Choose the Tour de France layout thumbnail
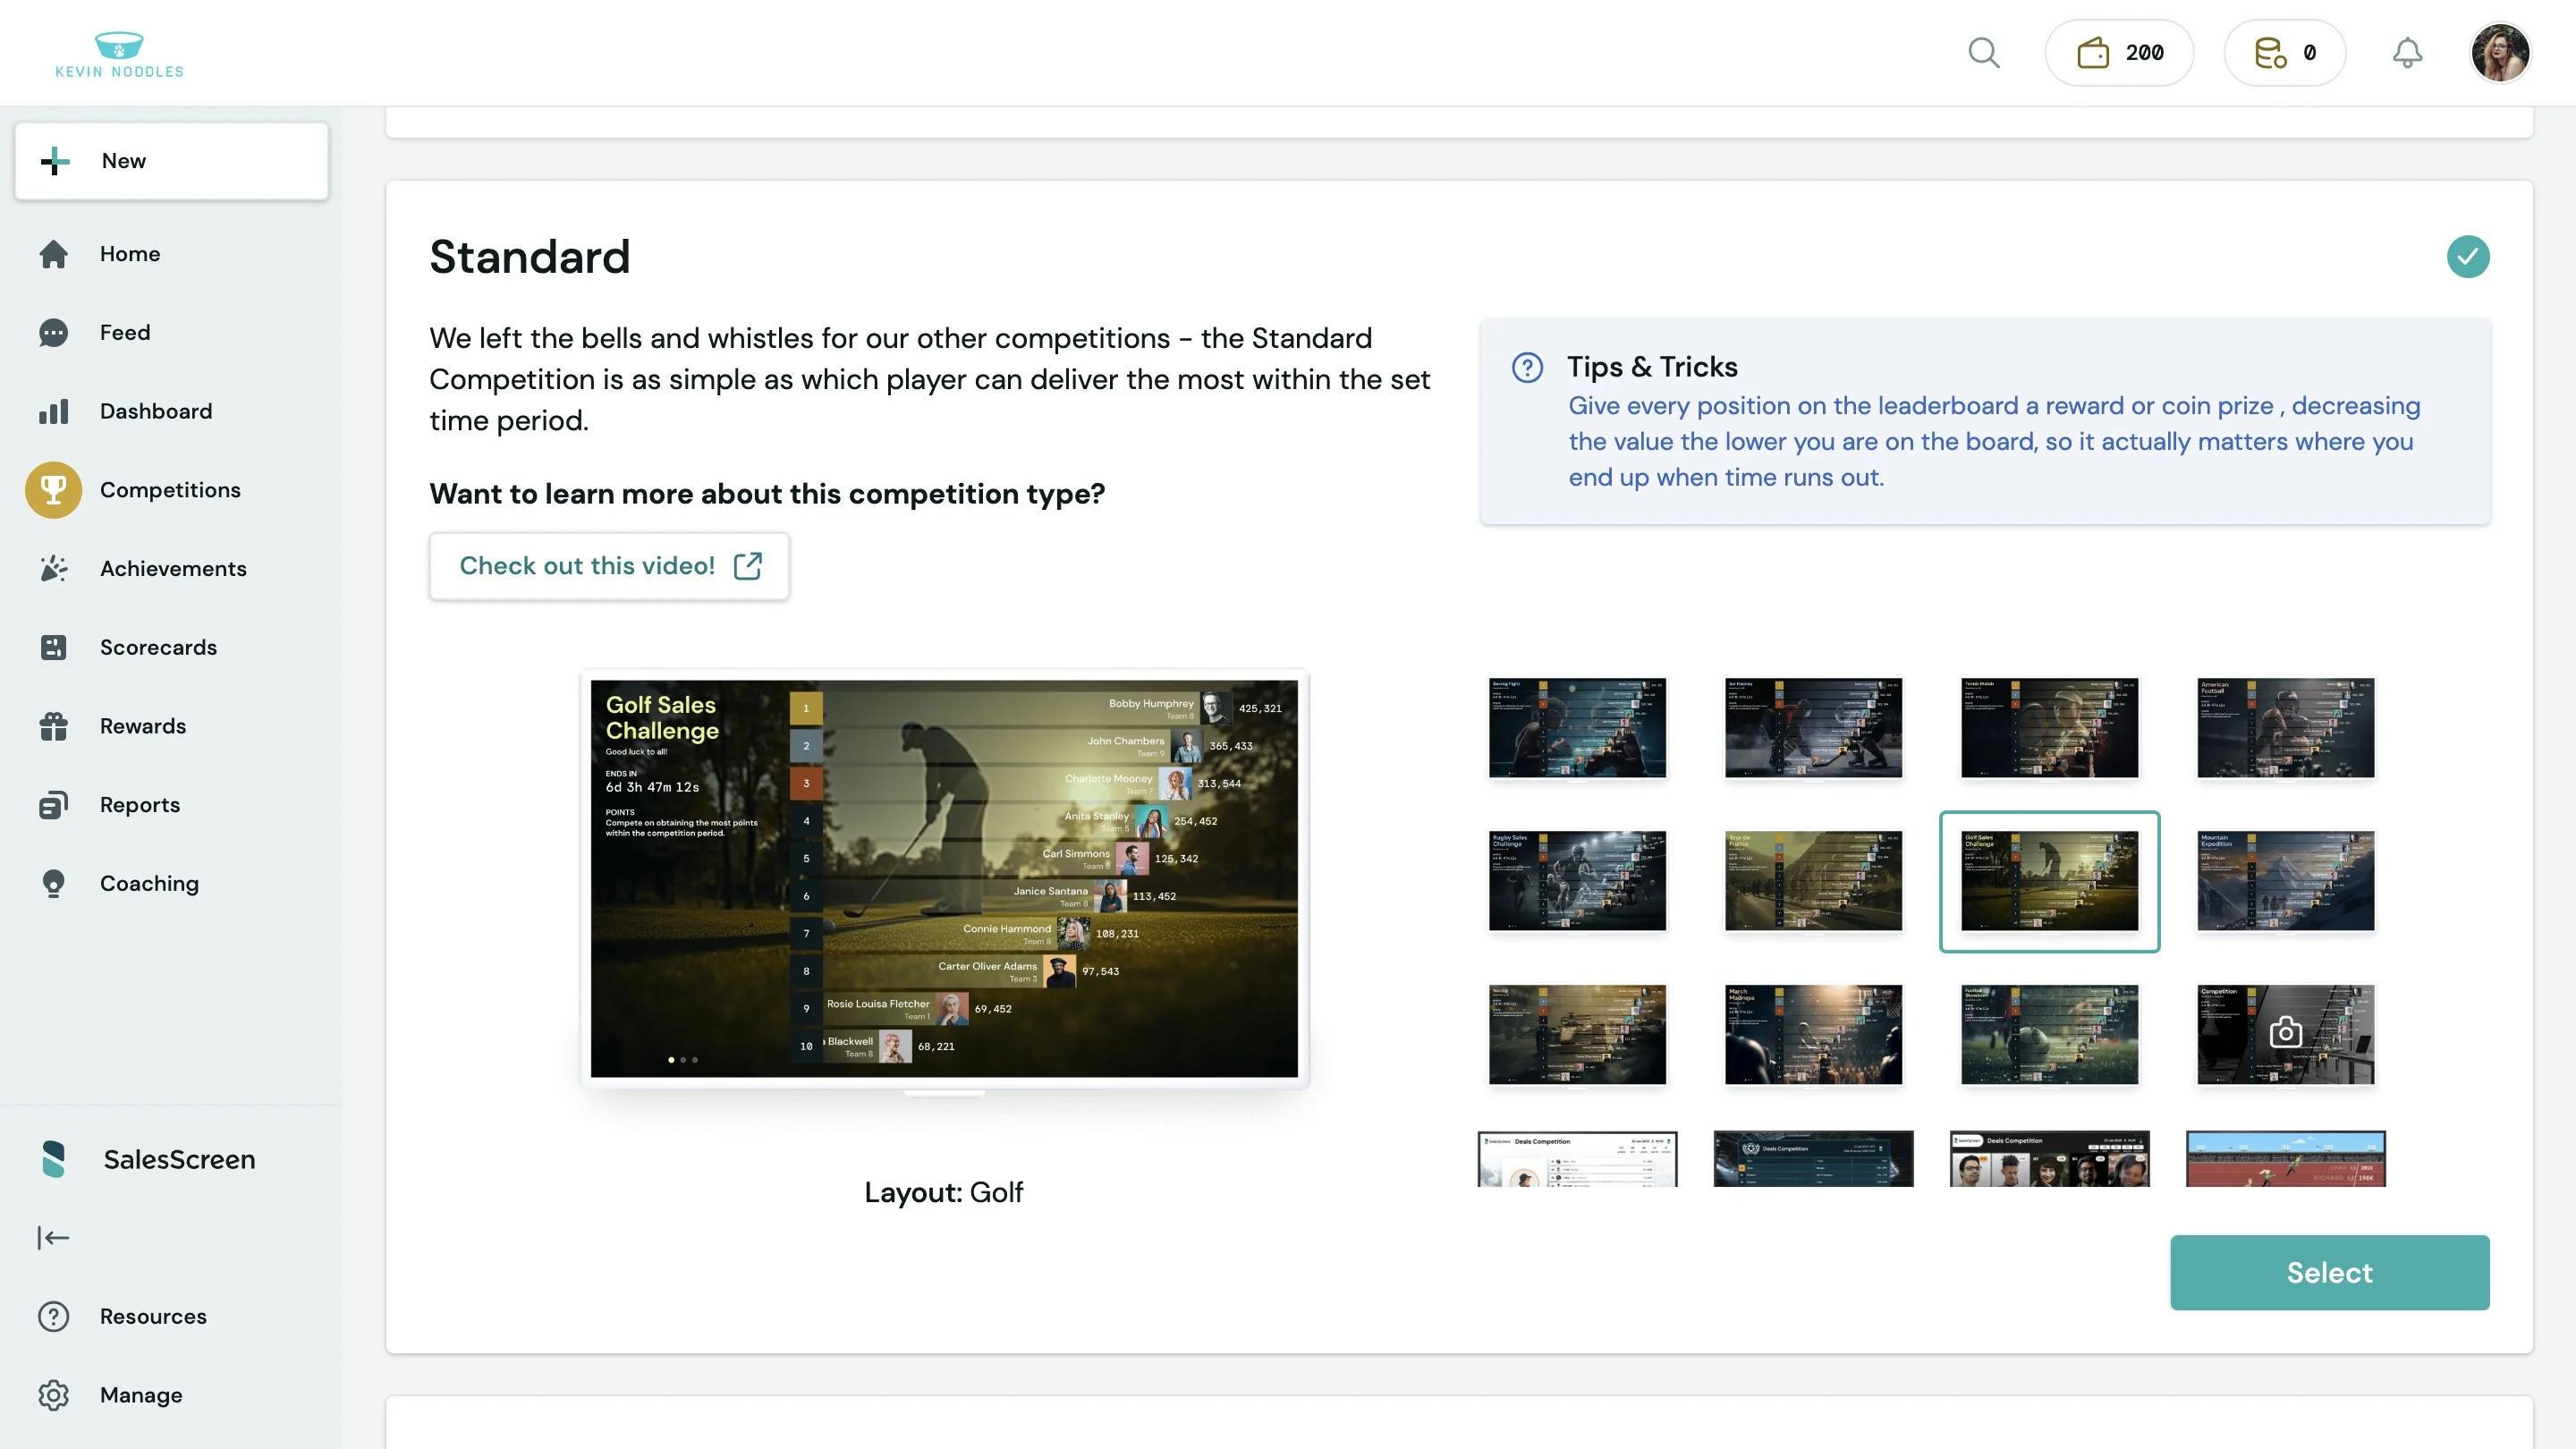The width and height of the screenshot is (2576, 1449). click(x=1813, y=881)
